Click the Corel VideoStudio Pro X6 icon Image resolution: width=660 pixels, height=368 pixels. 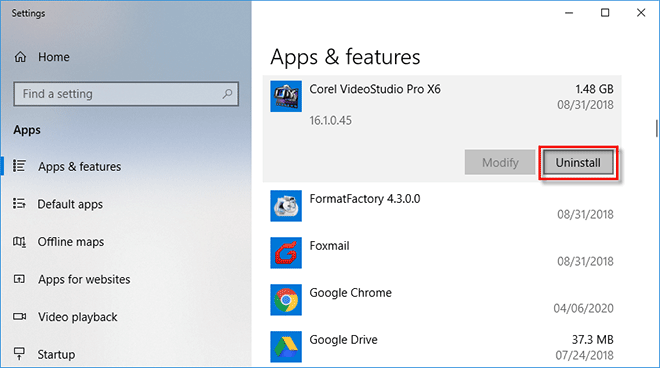(x=286, y=96)
